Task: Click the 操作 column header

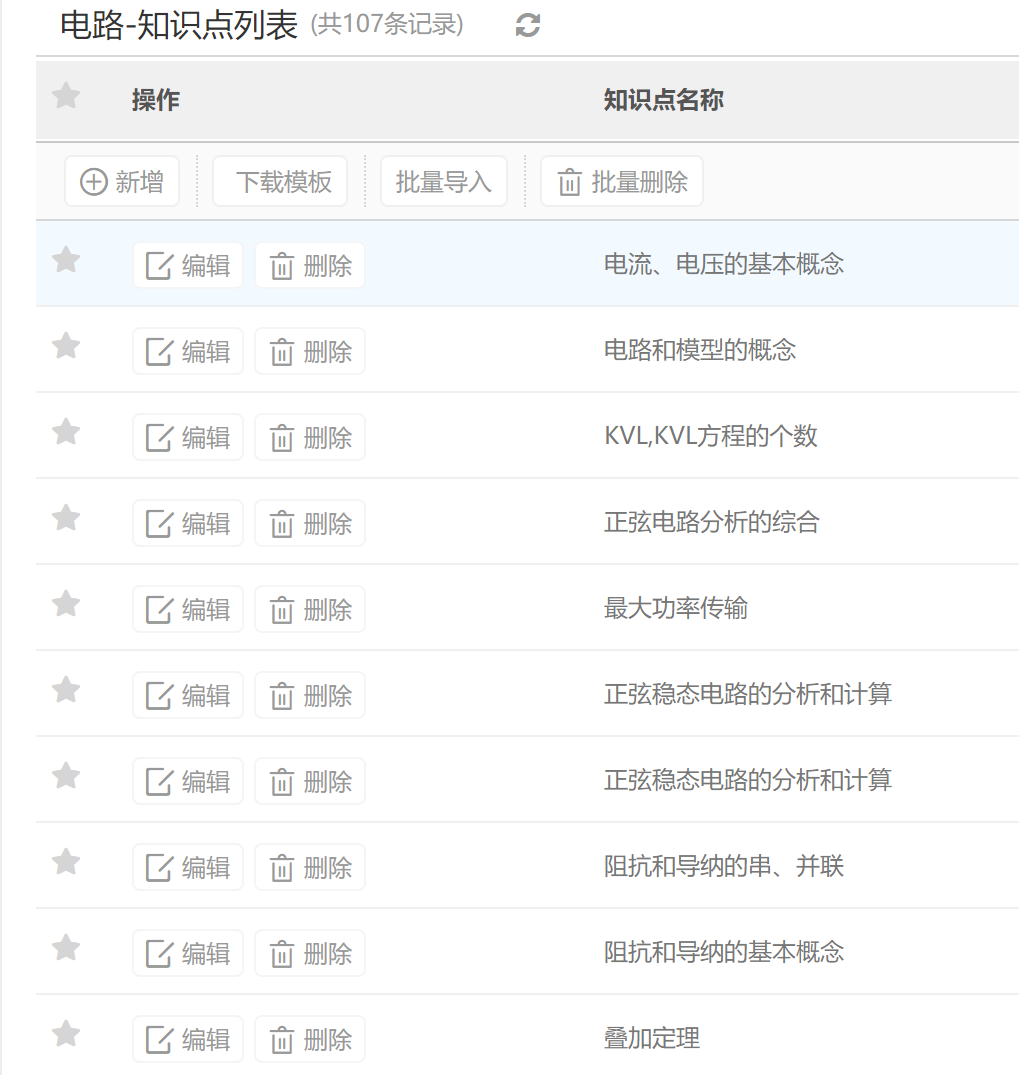Action: (x=155, y=100)
